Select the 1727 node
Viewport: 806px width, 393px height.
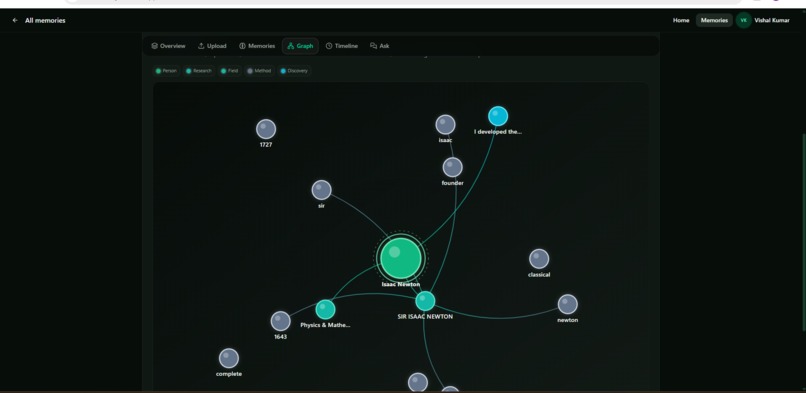pos(266,129)
